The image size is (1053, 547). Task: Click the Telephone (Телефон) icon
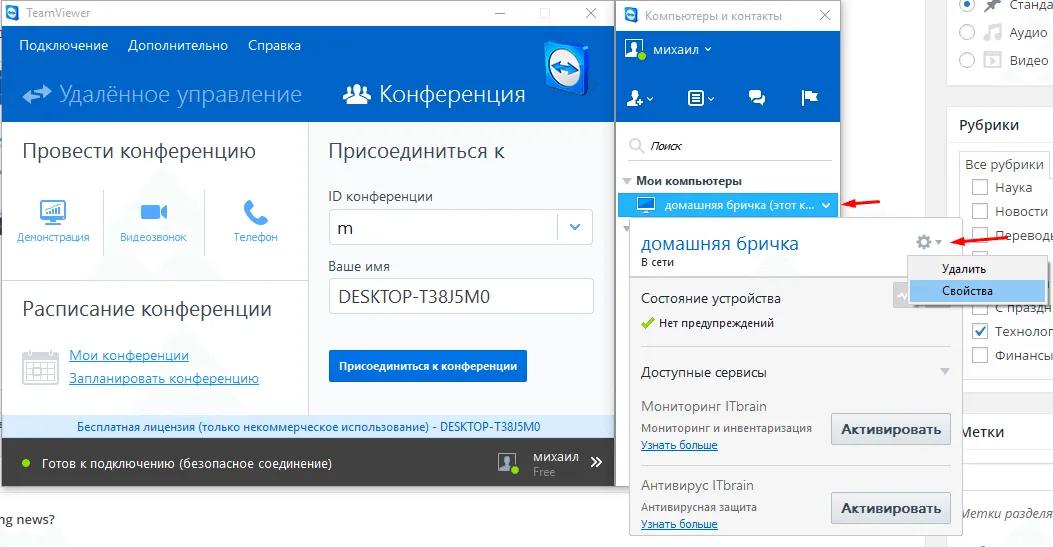tap(256, 212)
